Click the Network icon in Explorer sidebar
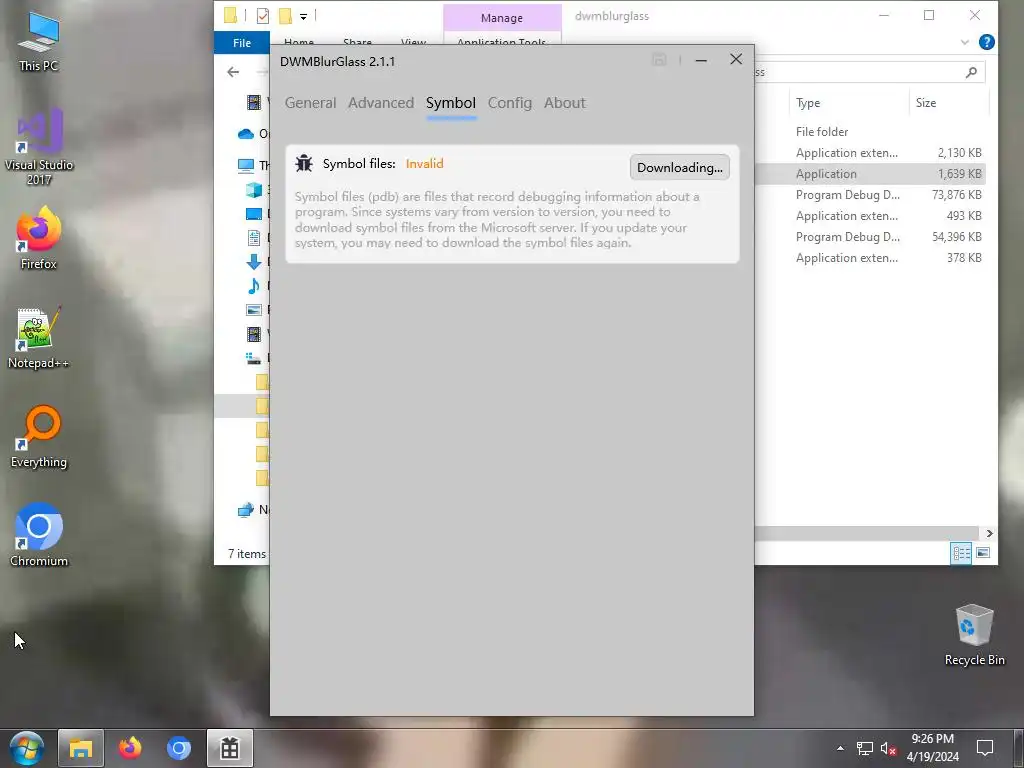Screen dimensions: 1024x768 (246, 509)
